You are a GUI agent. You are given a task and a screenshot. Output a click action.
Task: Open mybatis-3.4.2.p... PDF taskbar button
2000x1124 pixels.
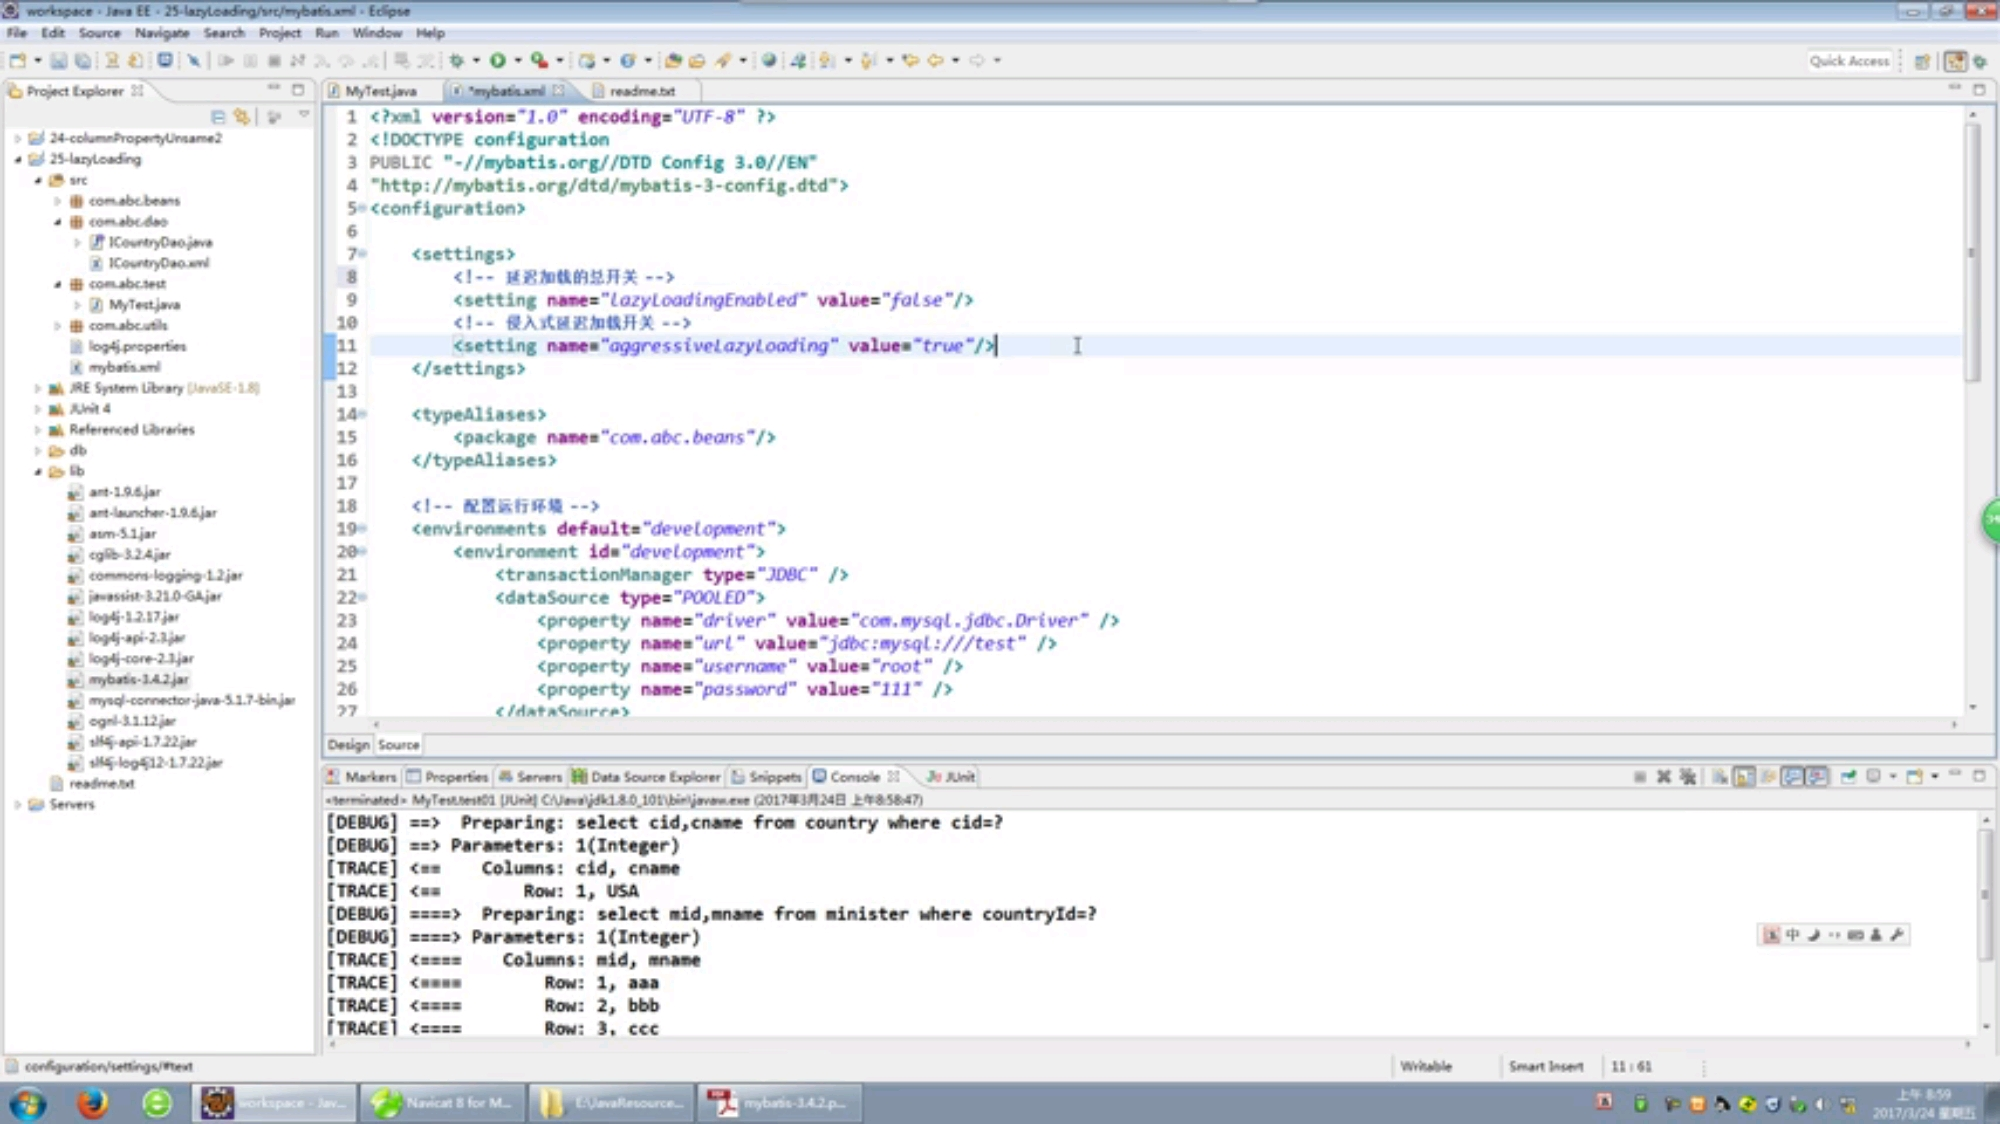pyautogui.click(x=779, y=1103)
